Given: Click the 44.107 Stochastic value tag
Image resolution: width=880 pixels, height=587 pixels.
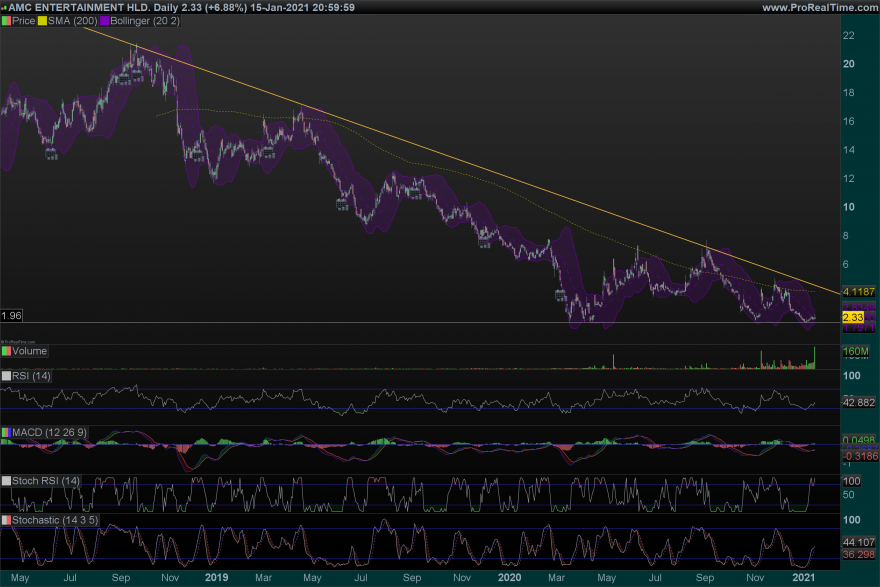Looking at the screenshot, I should 859,542.
